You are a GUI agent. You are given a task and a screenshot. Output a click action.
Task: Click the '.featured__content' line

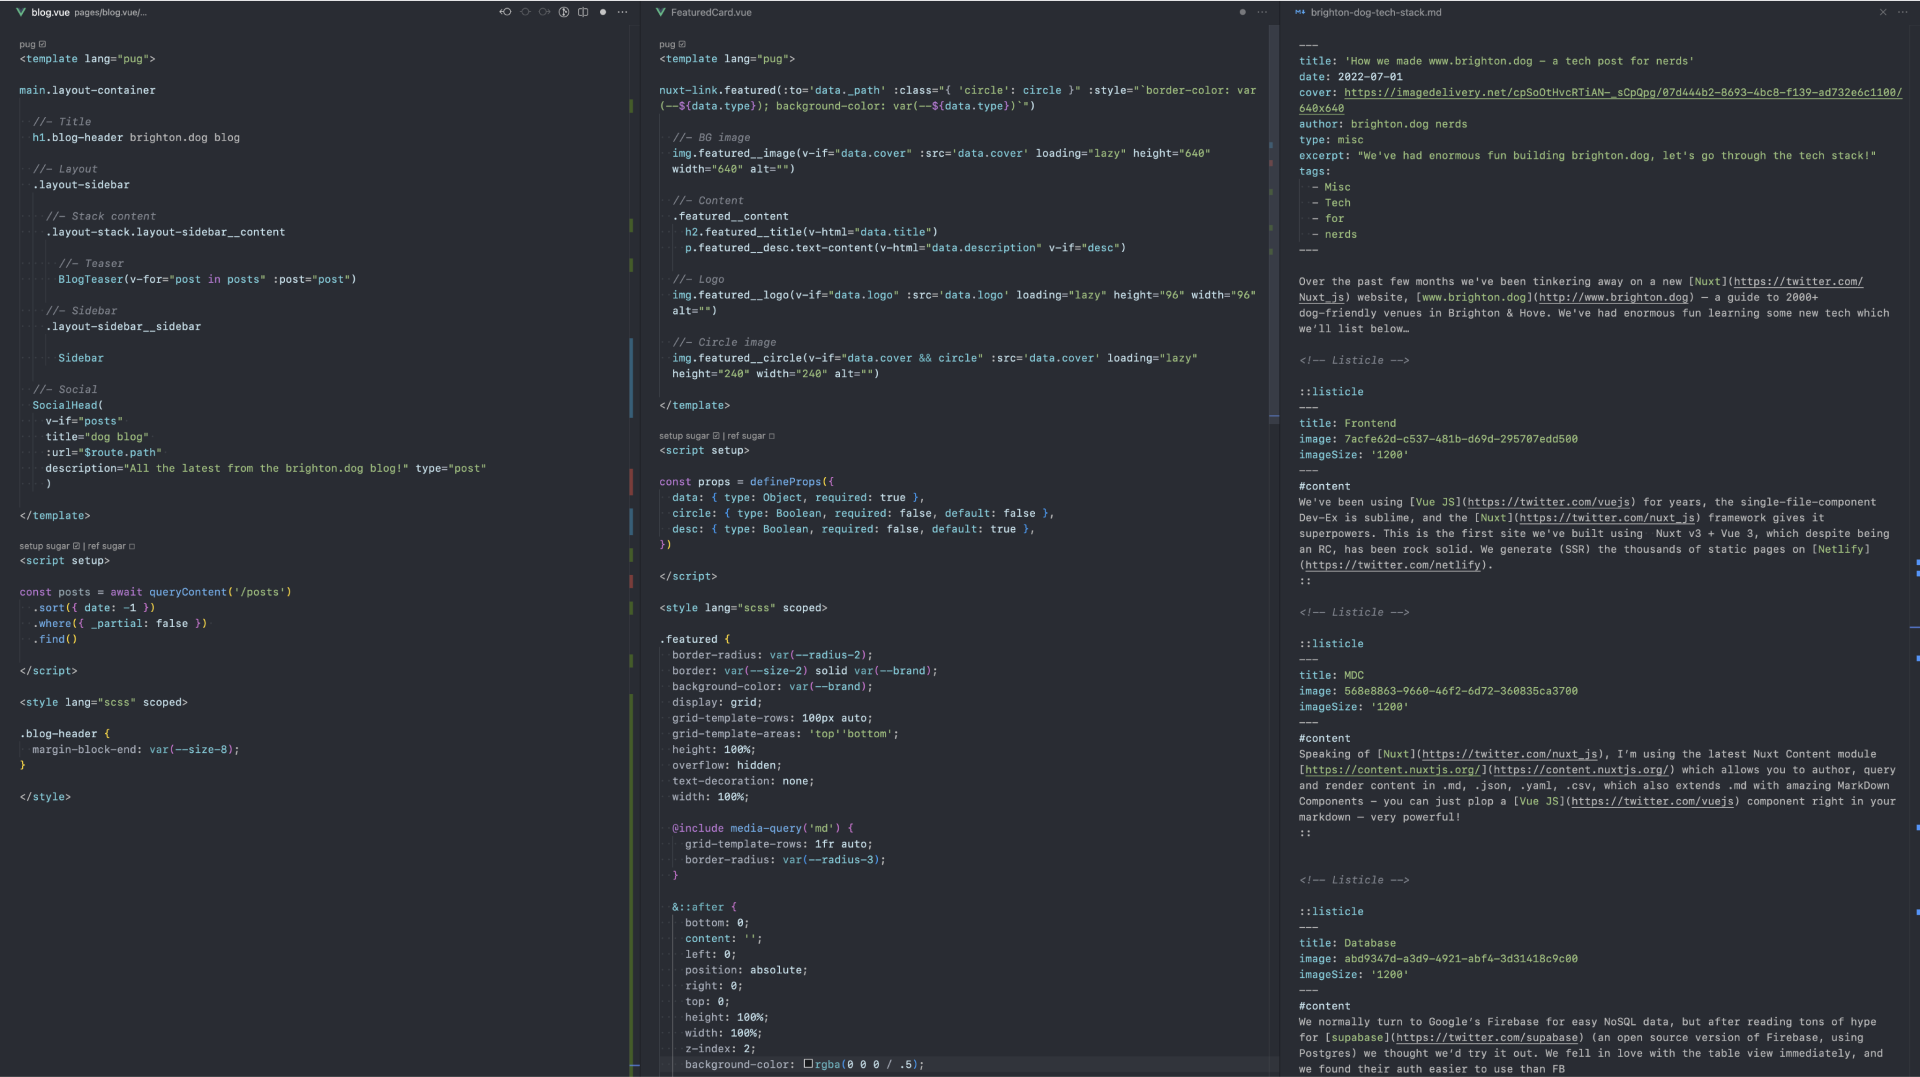(730, 216)
